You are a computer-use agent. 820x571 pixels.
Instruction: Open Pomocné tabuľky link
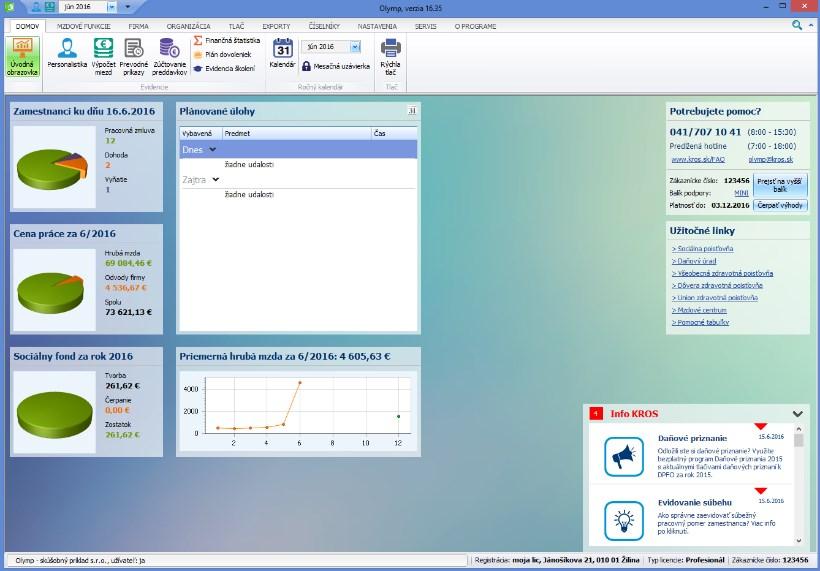700,323
